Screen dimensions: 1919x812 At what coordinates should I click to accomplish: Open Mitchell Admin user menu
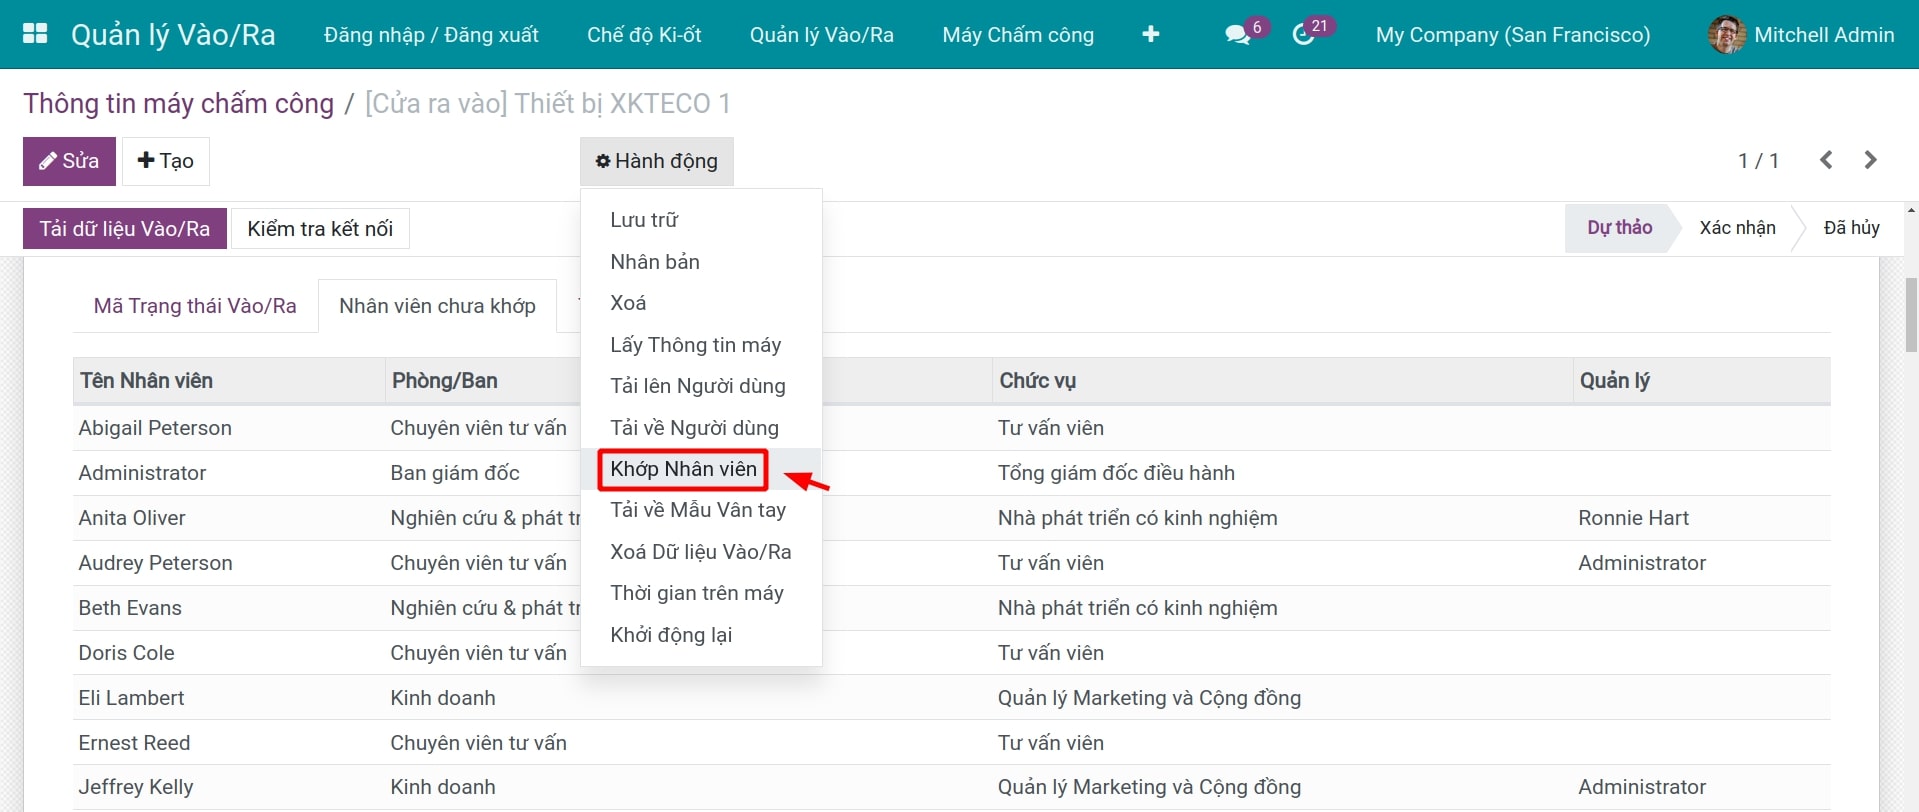1802,34
